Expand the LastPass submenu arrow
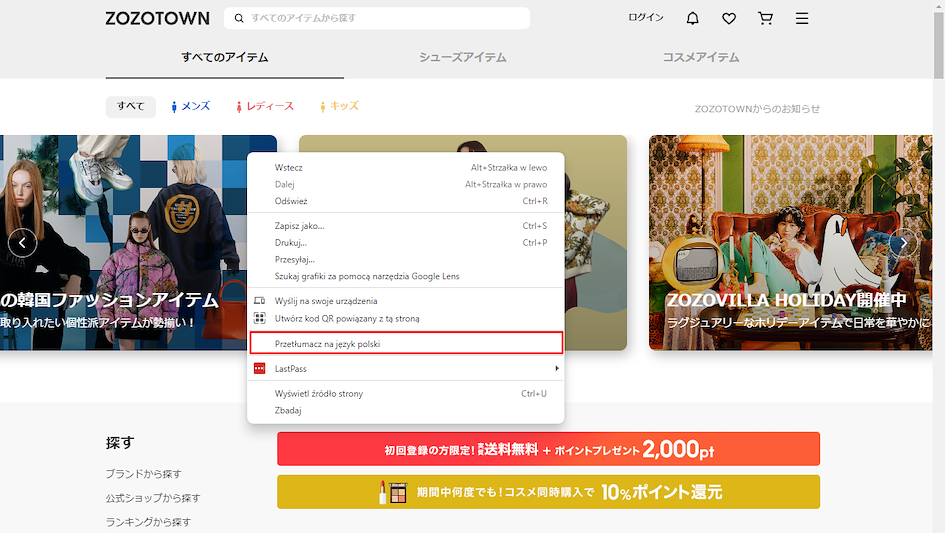This screenshot has width=945, height=533. point(557,368)
